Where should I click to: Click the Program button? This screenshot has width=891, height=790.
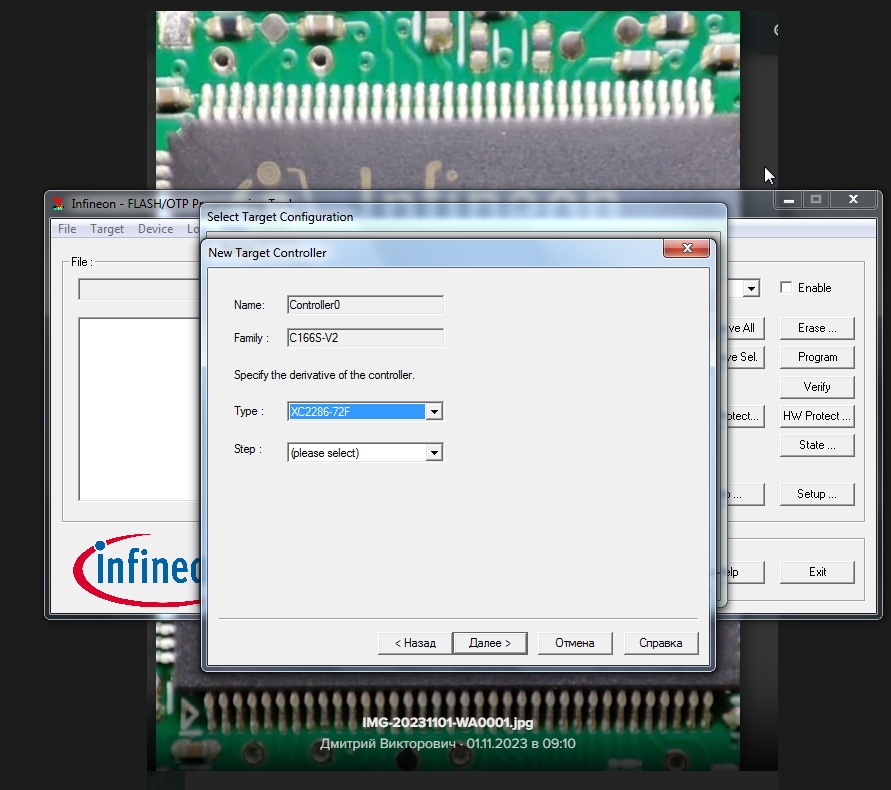click(x=817, y=357)
